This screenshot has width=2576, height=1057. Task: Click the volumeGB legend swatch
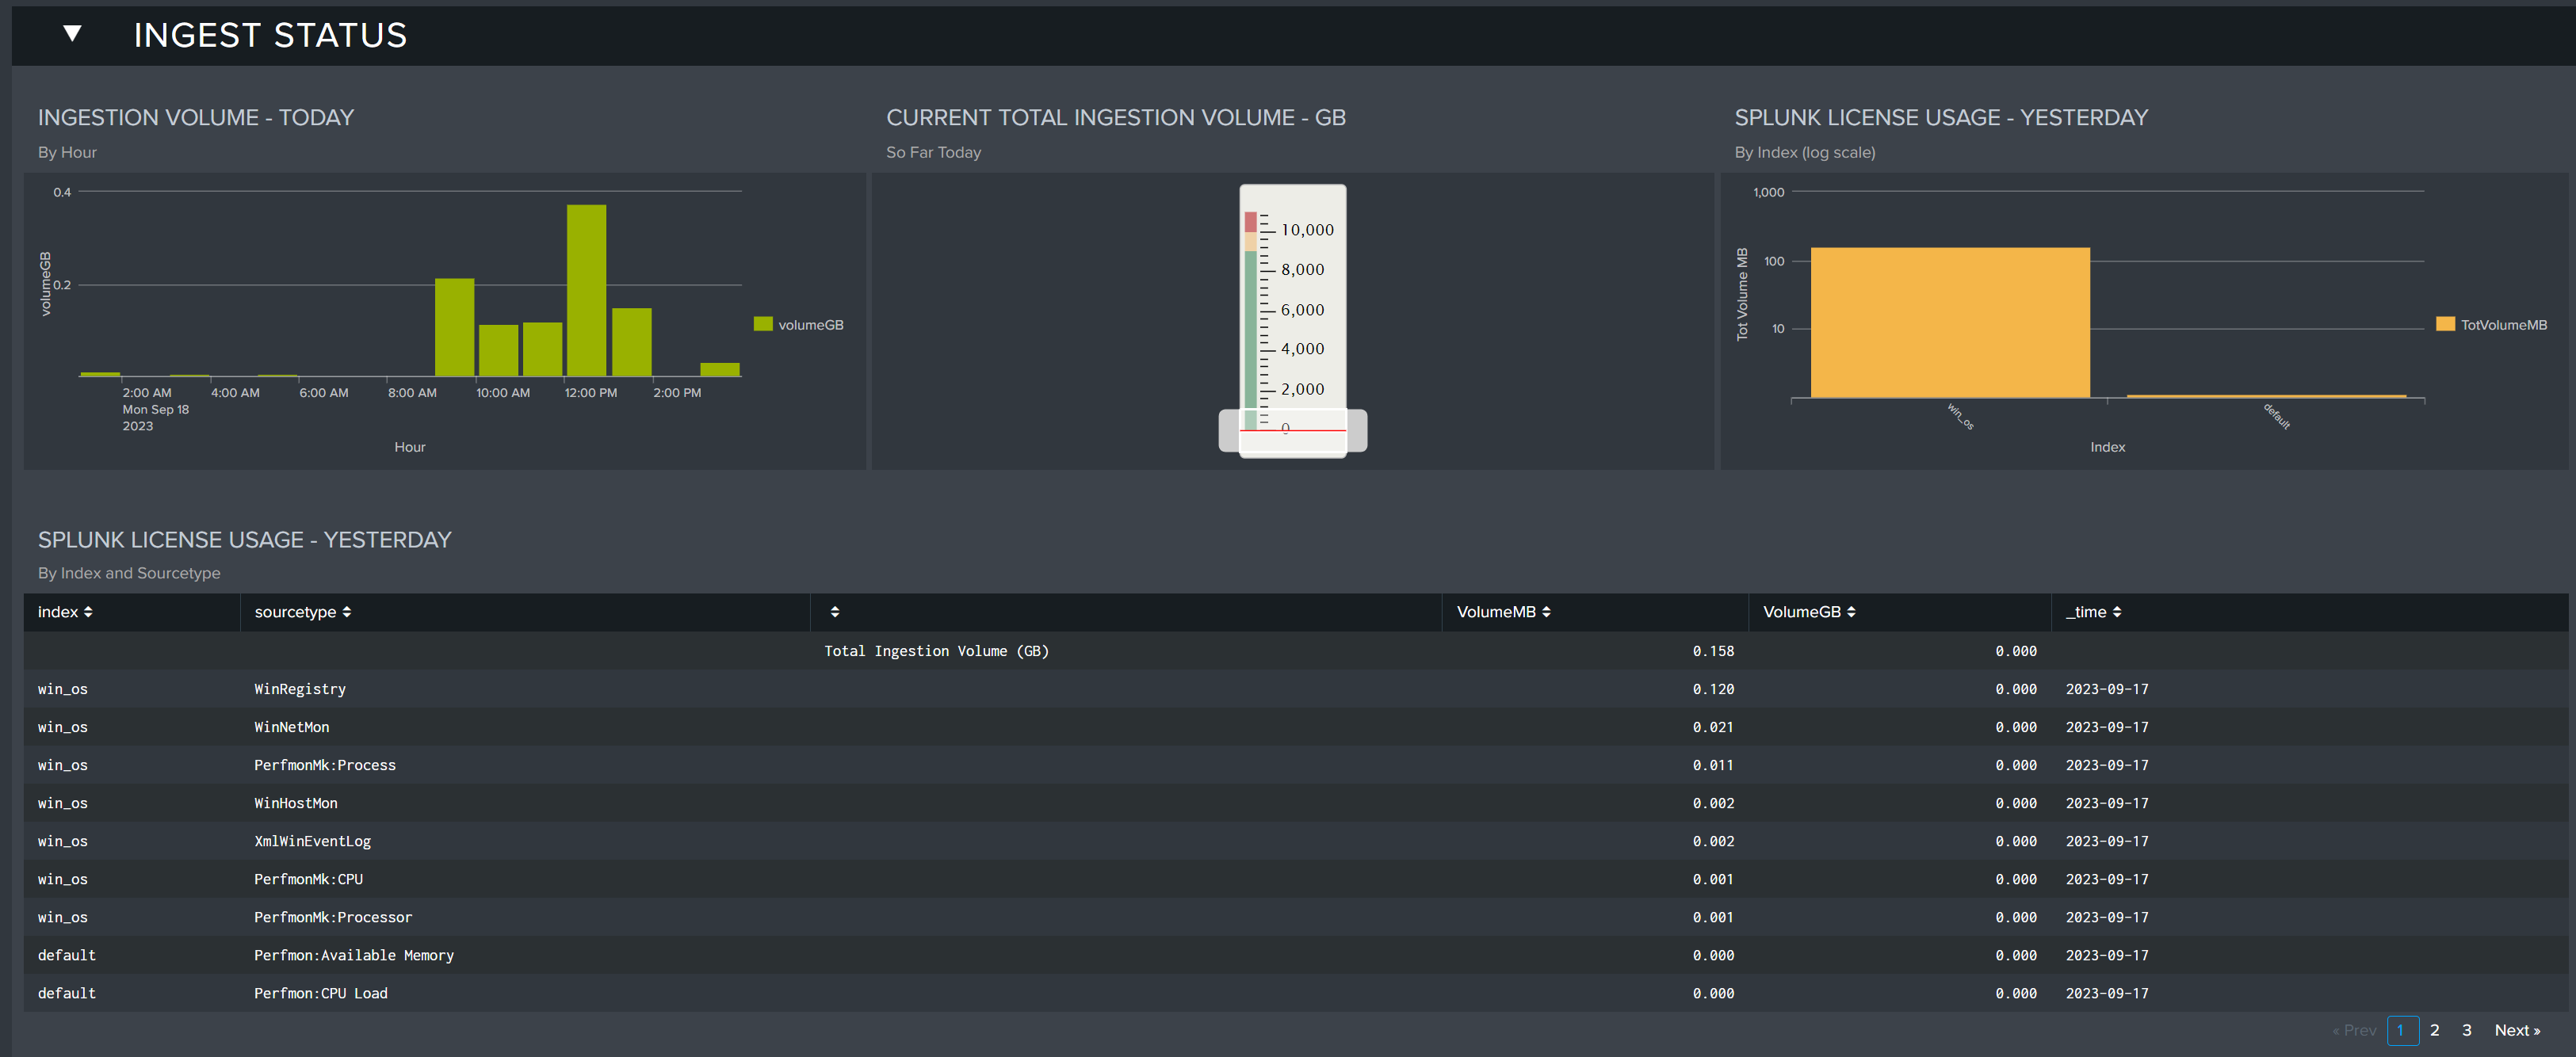point(763,324)
